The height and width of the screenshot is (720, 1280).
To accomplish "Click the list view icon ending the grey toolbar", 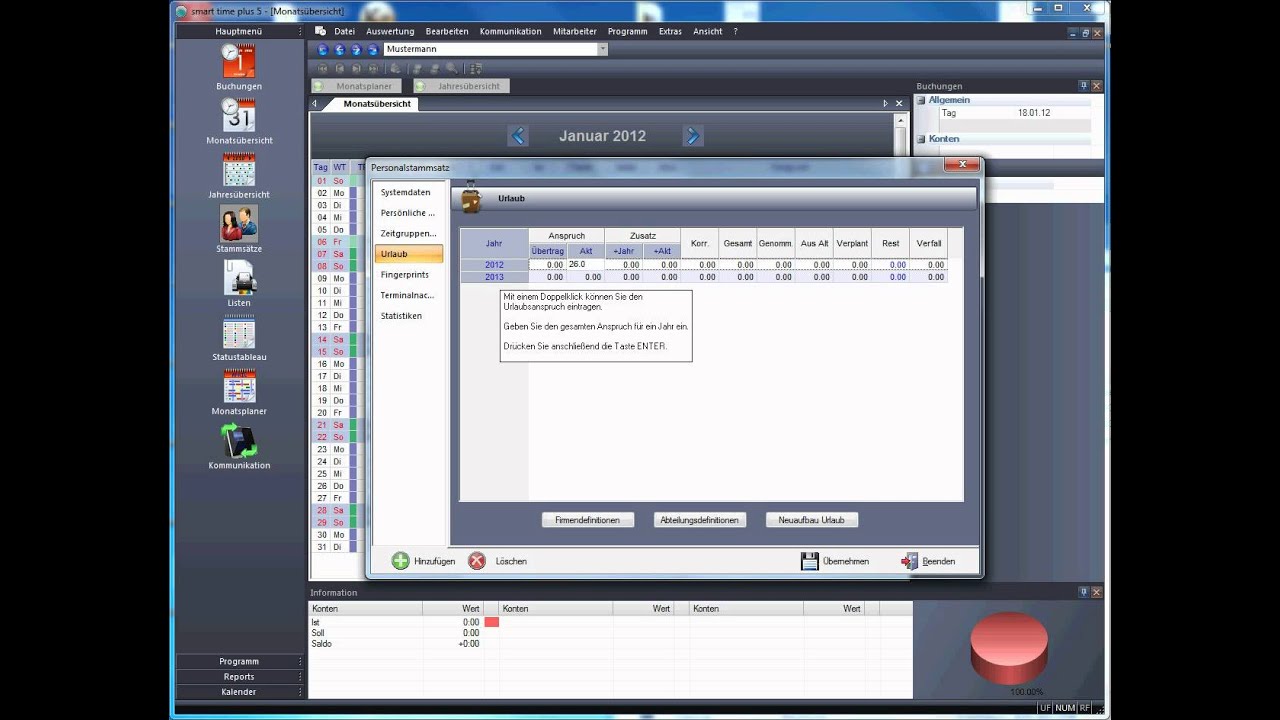I will pos(476,69).
